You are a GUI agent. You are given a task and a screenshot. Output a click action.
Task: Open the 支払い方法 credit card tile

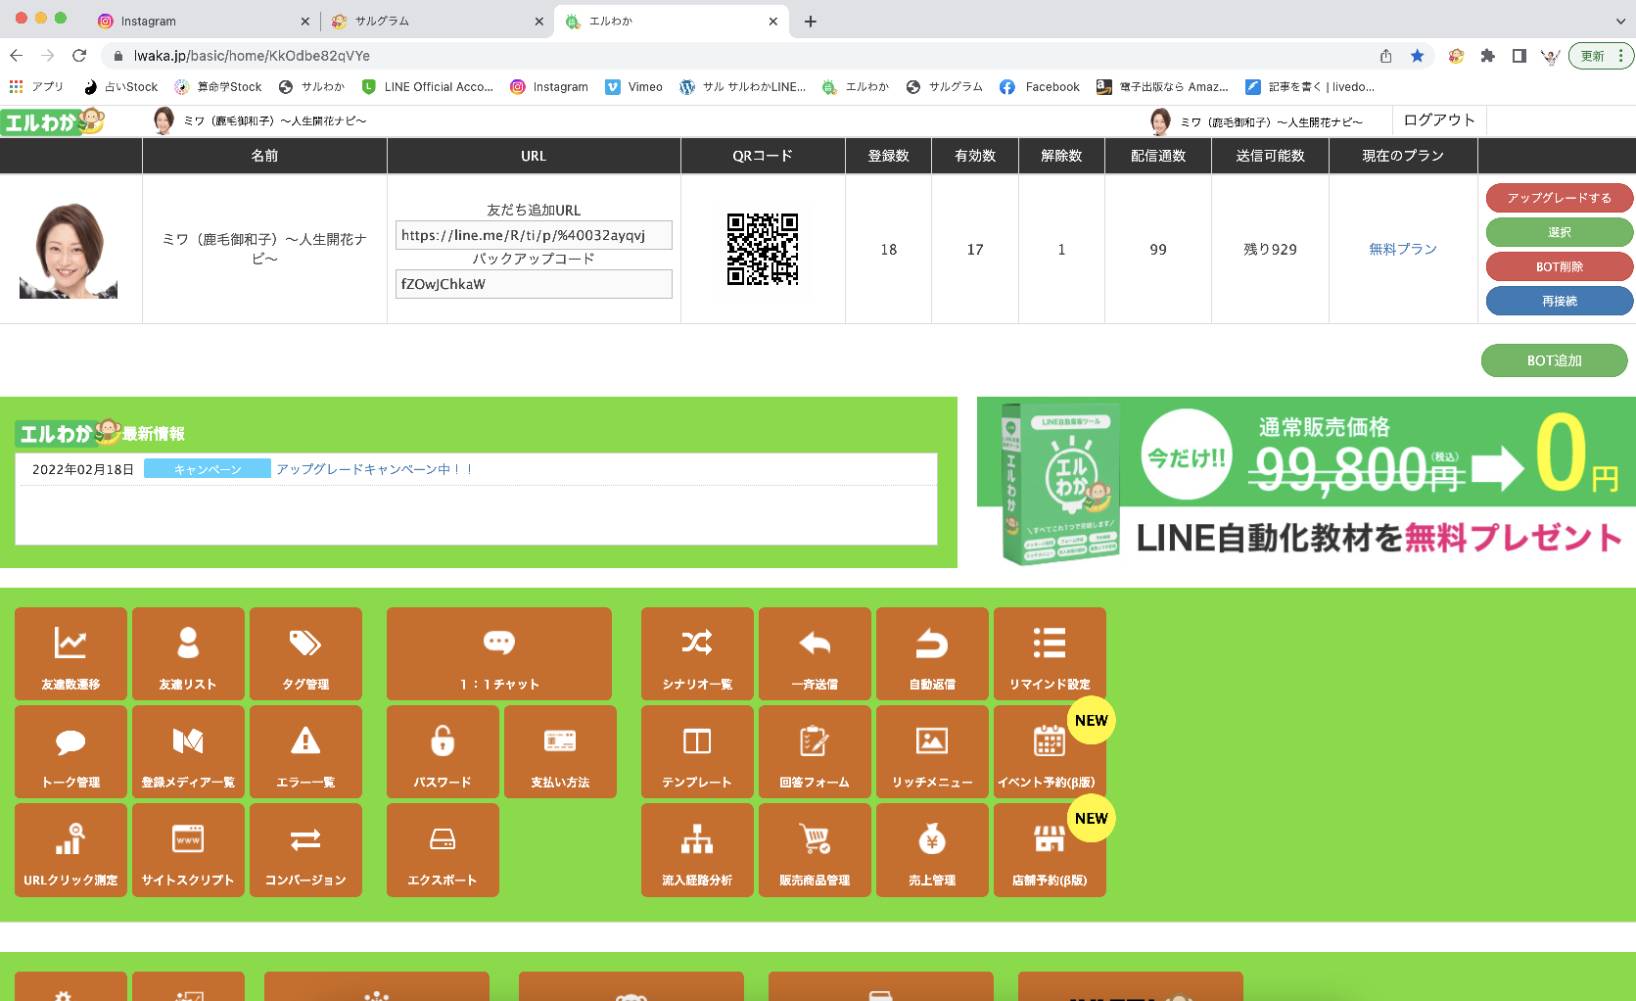(560, 751)
